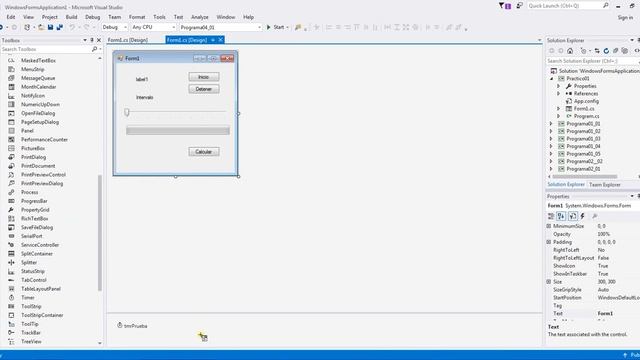Click the Undo toolbar icon
The height and width of the screenshot is (360, 640).
point(72,27)
